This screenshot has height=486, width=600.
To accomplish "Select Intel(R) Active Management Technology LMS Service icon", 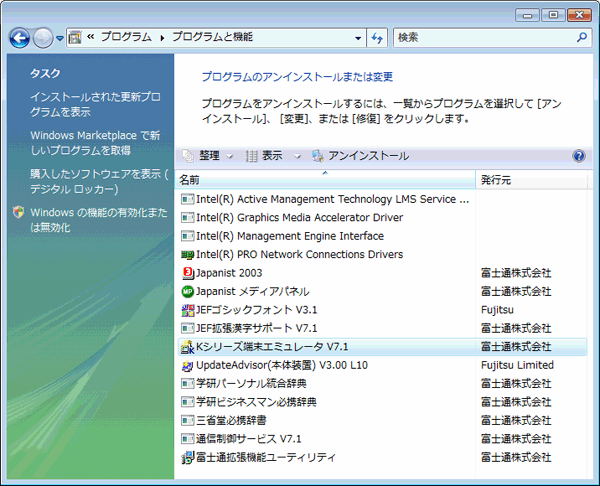I will [x=188, y=199].
